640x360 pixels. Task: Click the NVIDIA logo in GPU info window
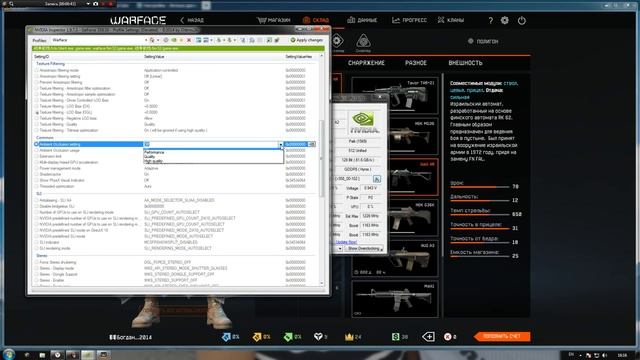tap(364, 122)
